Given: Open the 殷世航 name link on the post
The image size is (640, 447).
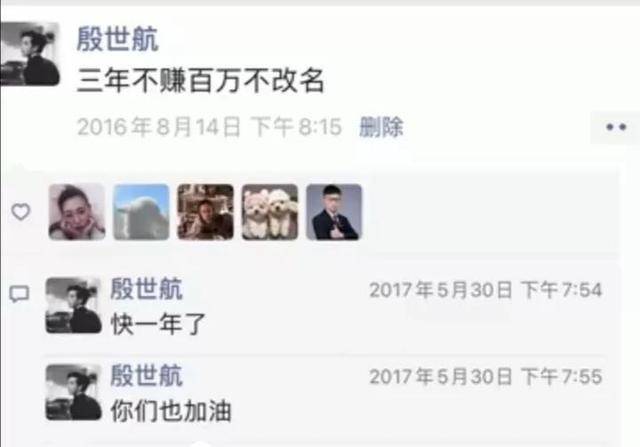Looking at the screenshot, I should (118, 39).
